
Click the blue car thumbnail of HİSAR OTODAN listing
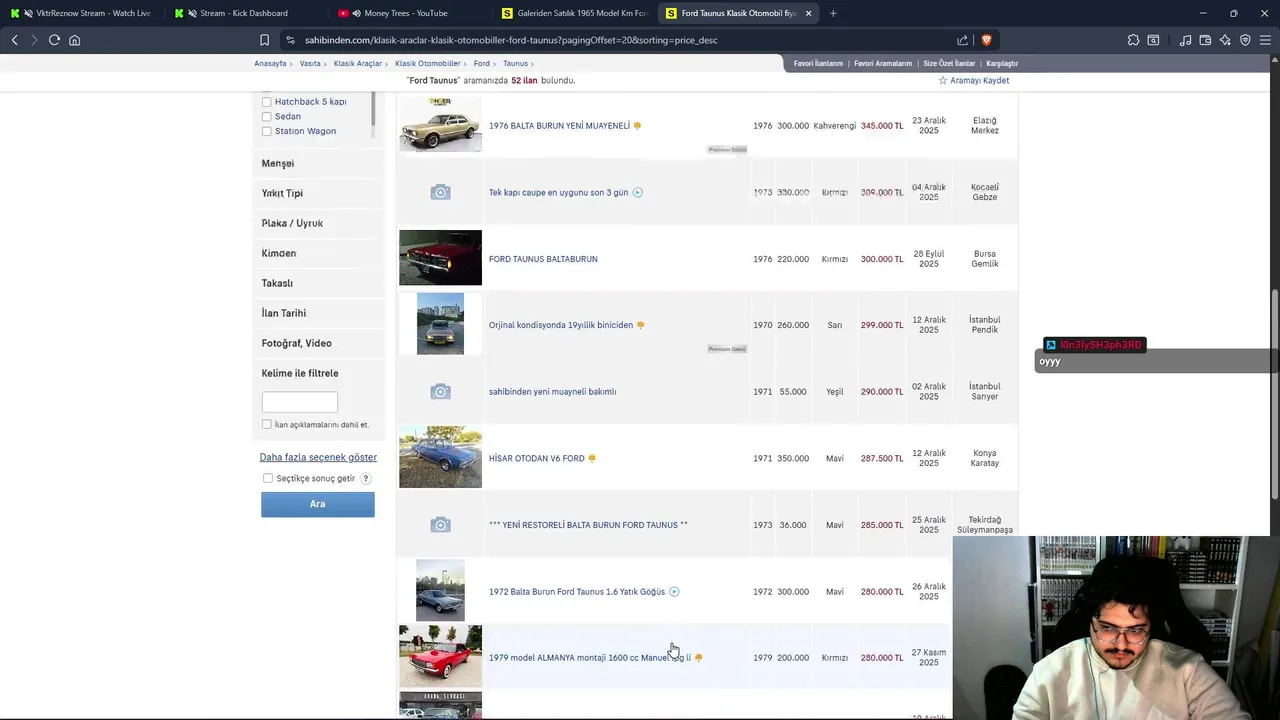(x=440, y=457)
